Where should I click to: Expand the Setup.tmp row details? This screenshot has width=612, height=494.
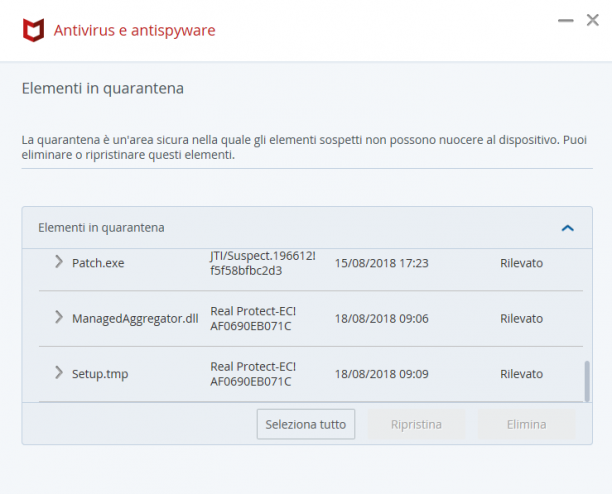pyautogui.click(x=59, y=372)
